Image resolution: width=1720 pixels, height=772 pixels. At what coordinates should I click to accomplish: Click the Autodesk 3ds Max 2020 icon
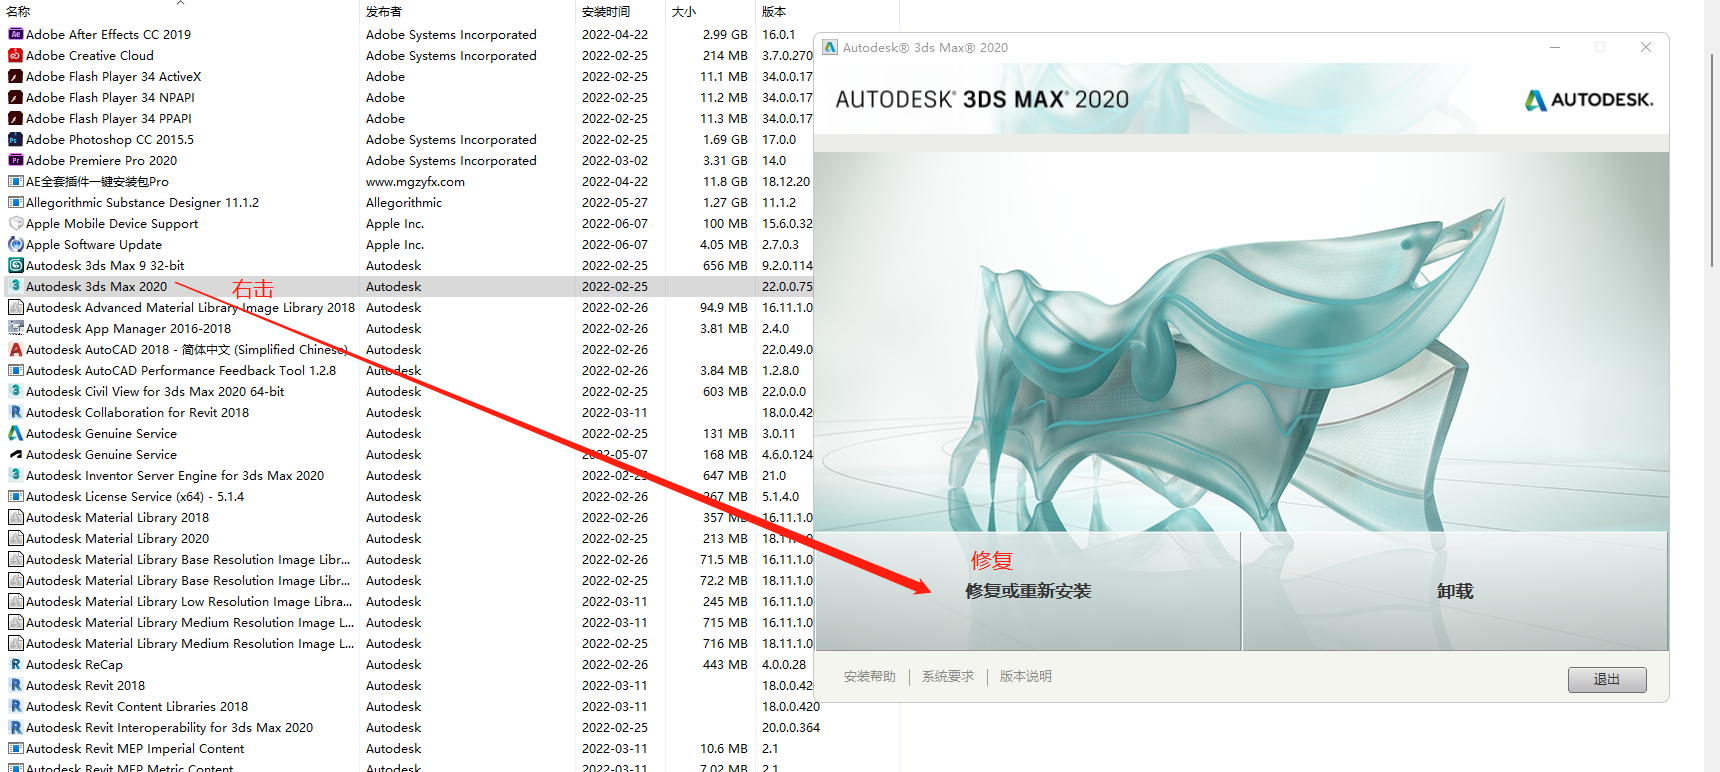click(x=16, y=286)
